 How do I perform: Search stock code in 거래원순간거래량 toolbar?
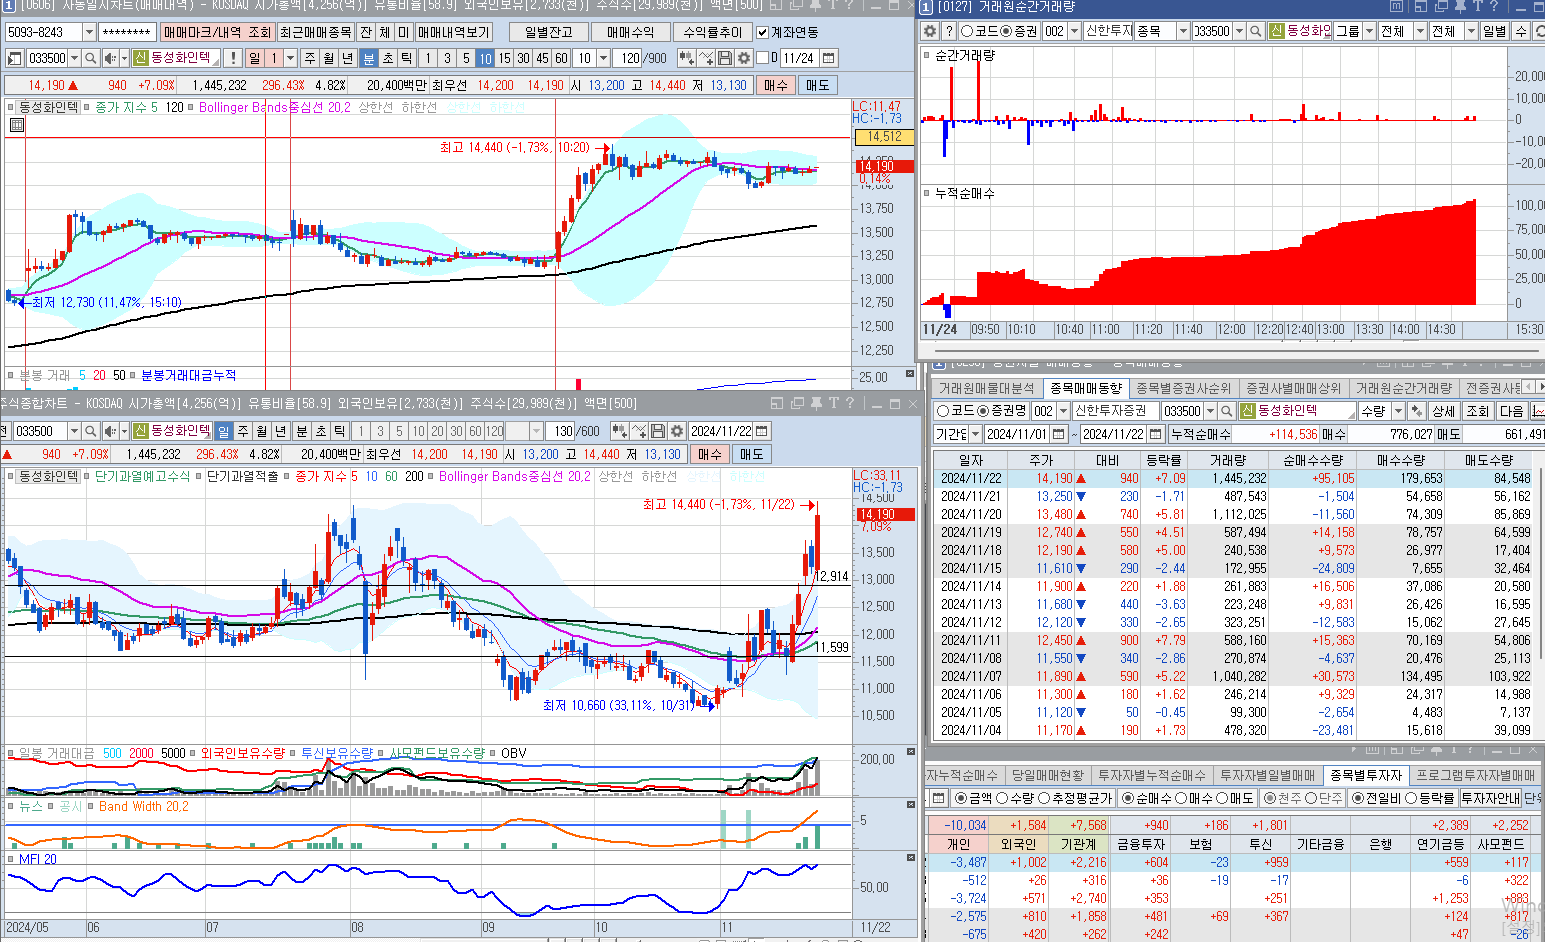click(x=1256, y=31)
